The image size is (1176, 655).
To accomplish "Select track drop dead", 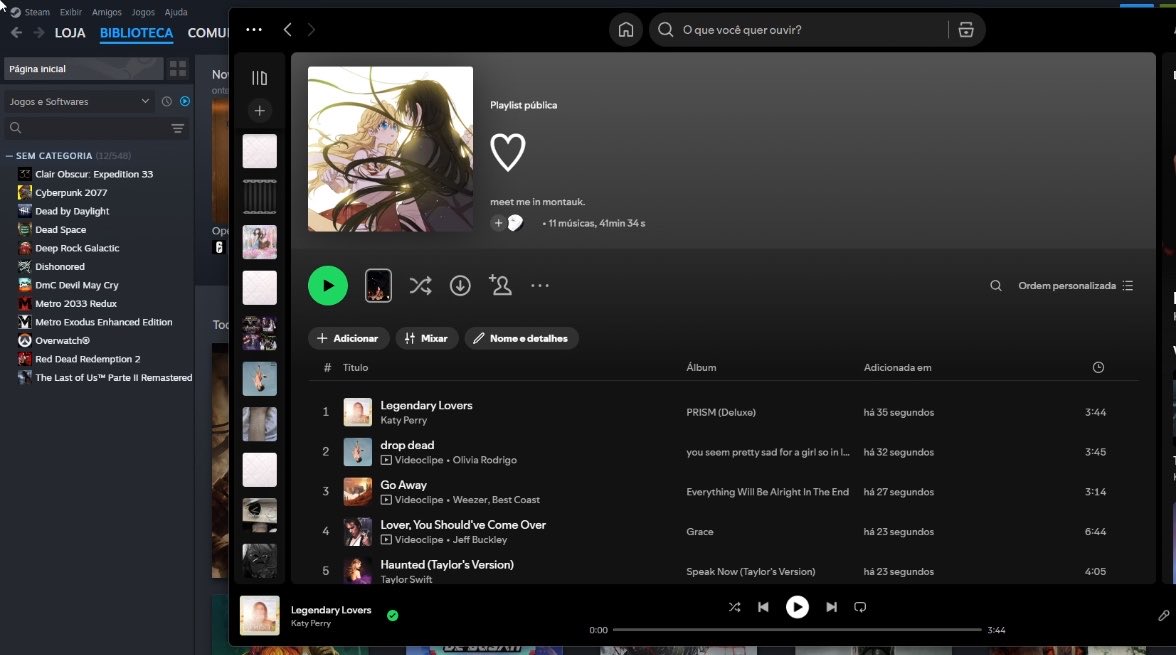I will point(407,446).
